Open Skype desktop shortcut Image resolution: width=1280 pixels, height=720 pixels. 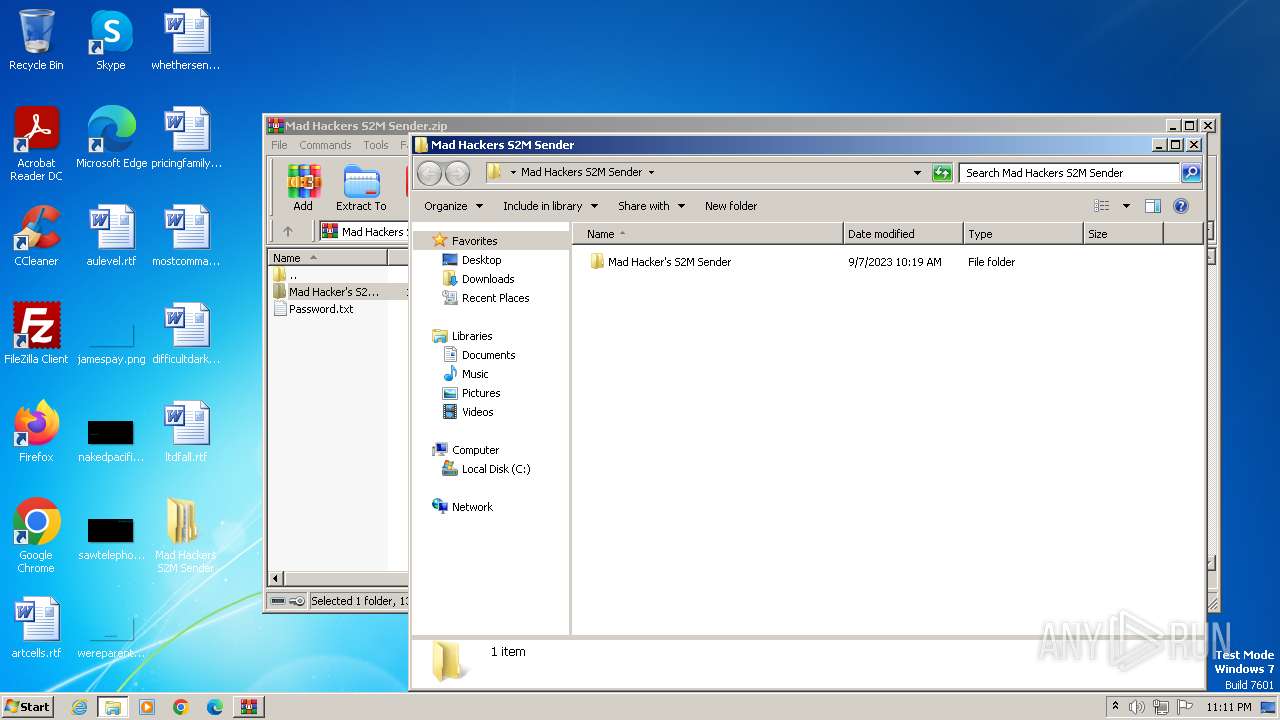110,41
